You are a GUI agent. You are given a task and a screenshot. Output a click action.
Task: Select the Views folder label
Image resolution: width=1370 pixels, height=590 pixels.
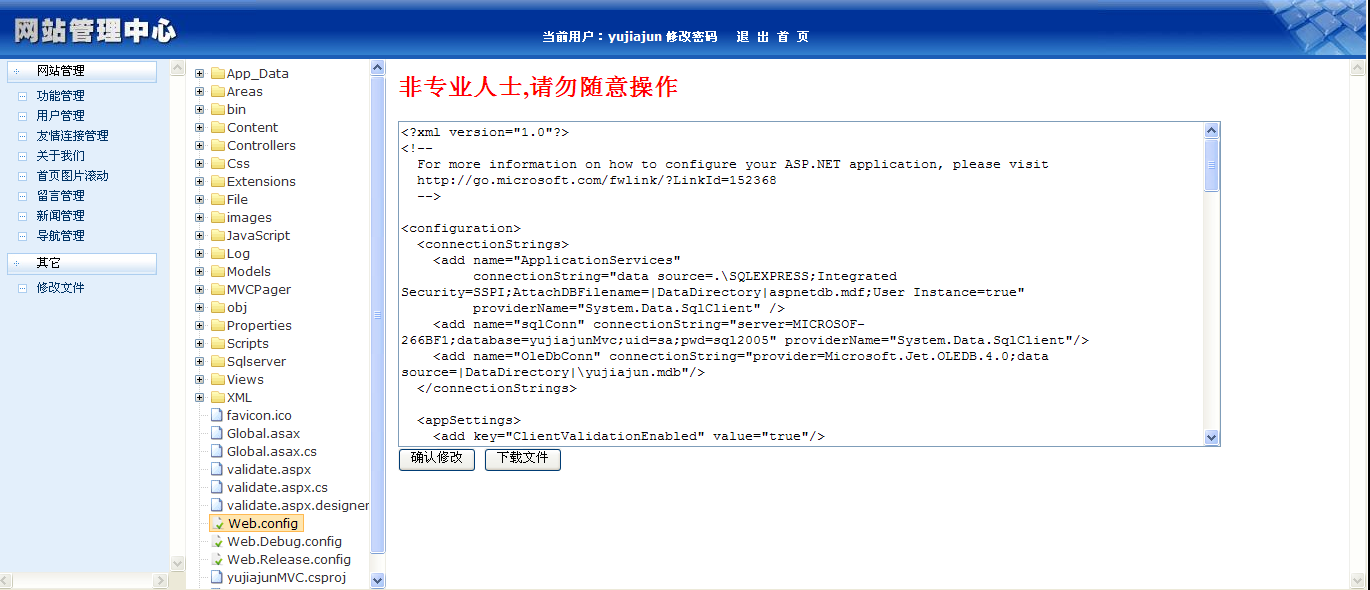coord(245,380)
